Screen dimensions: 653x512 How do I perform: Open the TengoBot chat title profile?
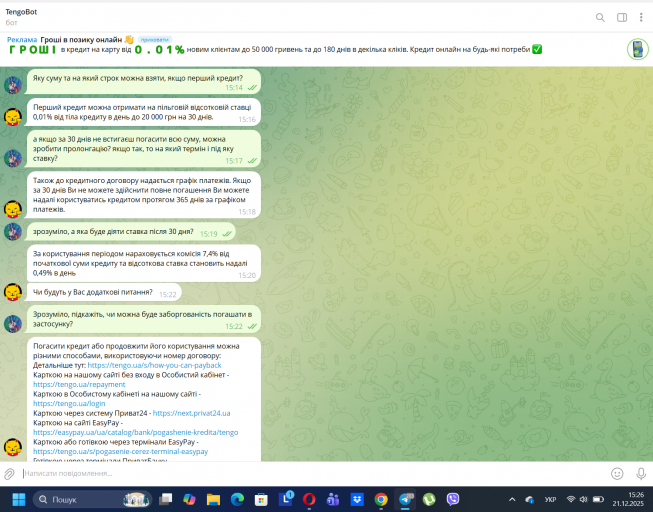21,12
